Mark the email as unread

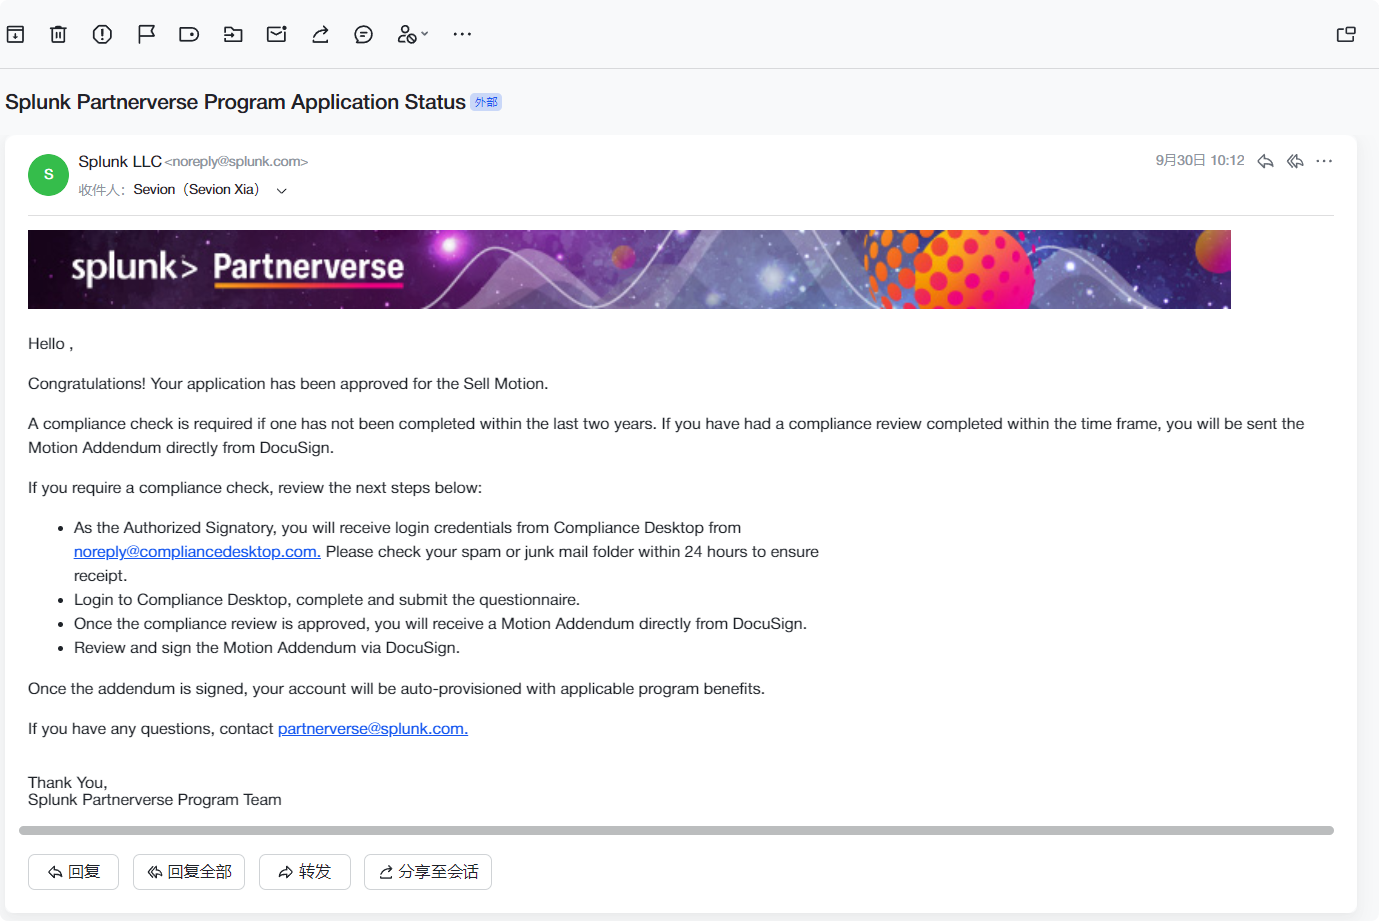277,35
